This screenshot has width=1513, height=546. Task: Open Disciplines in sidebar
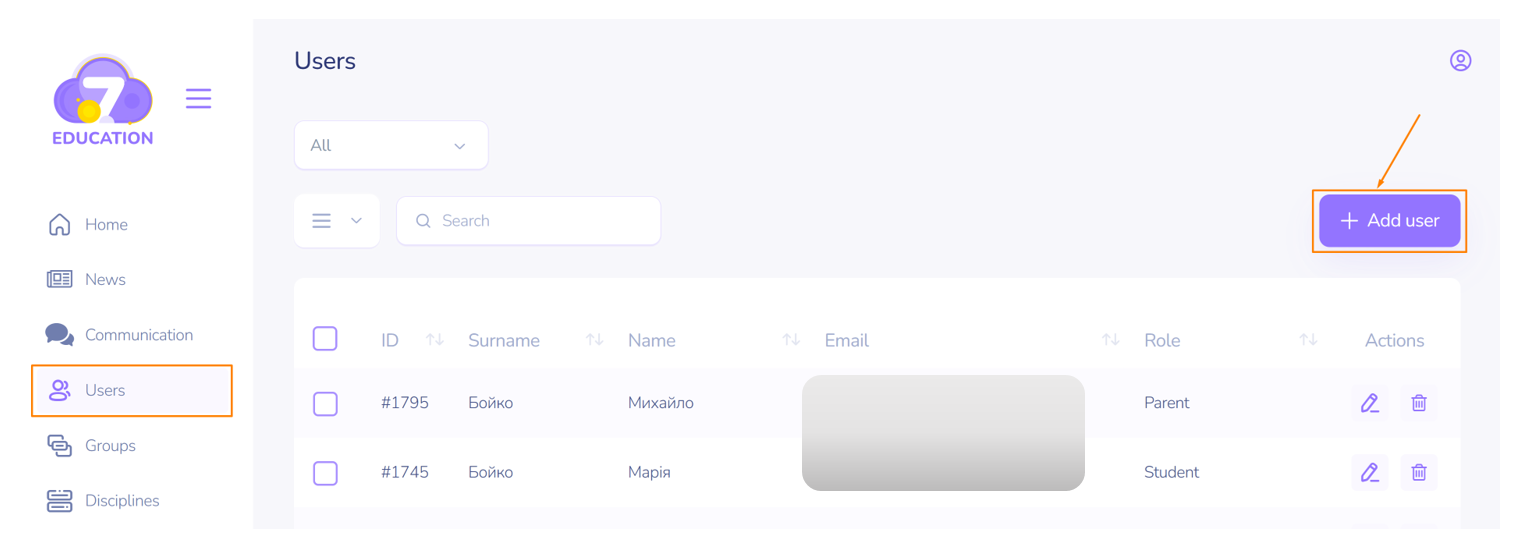coord(104,501)
